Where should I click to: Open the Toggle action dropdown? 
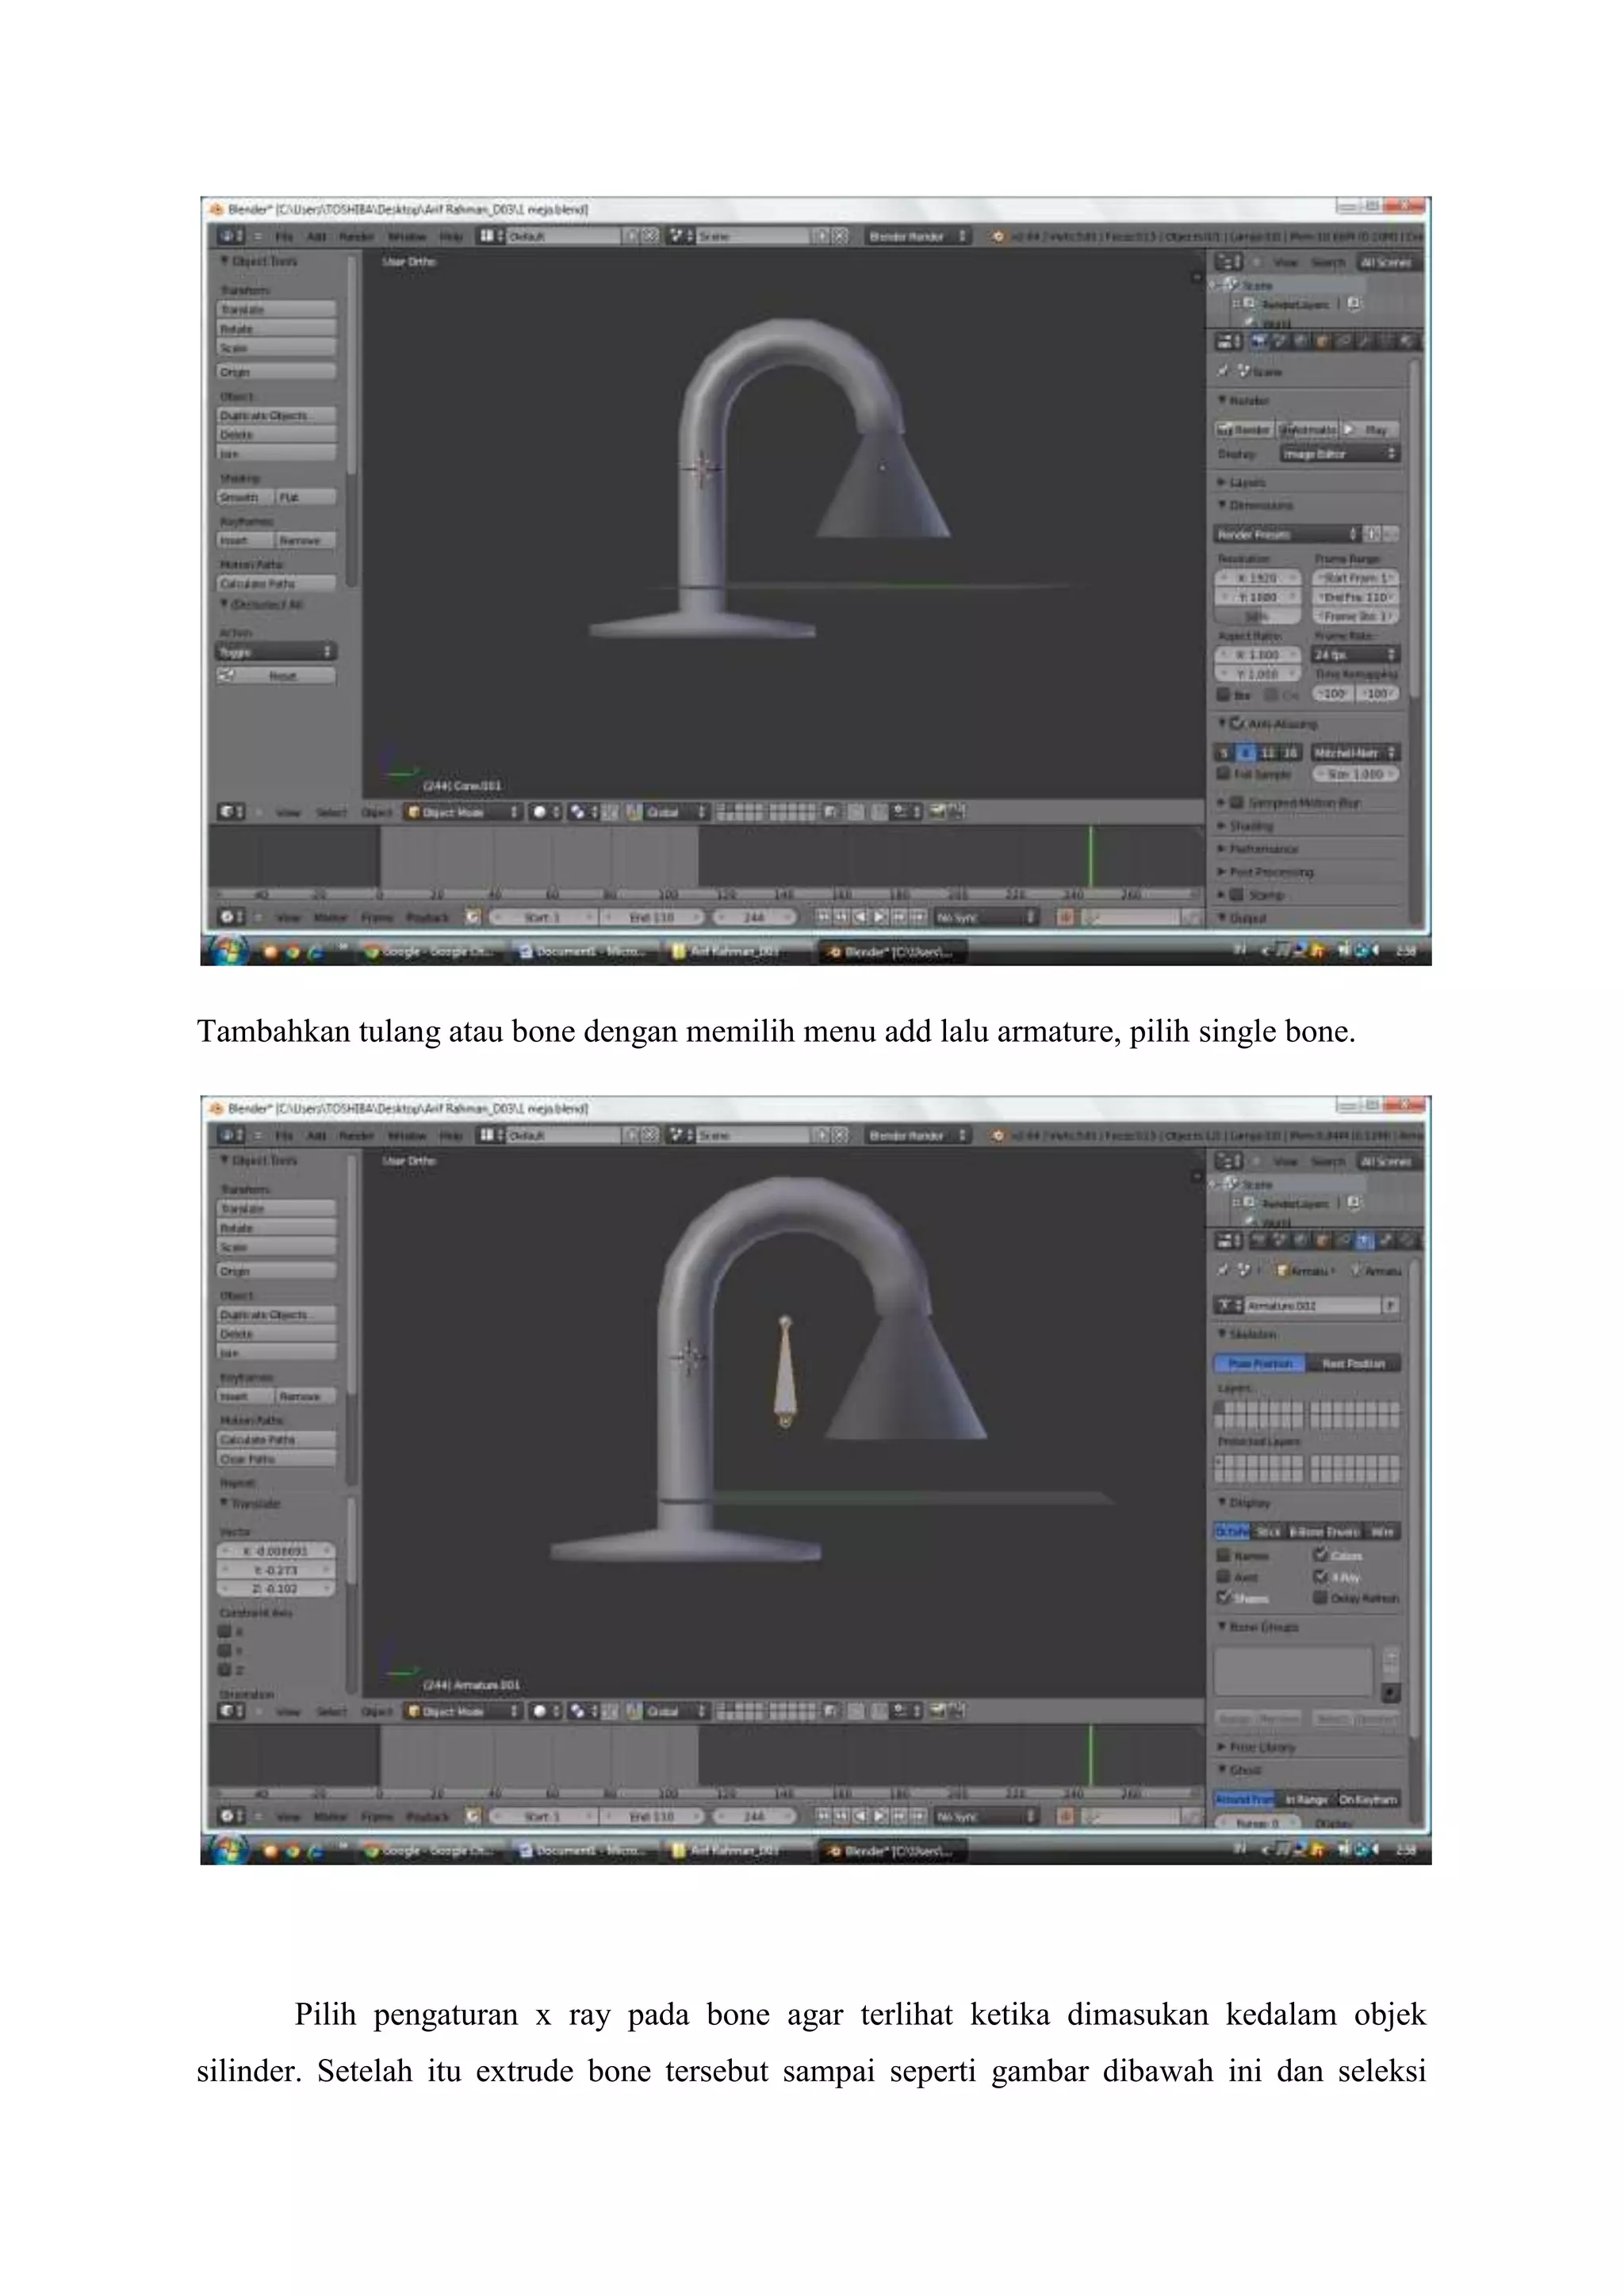[277, 651]
